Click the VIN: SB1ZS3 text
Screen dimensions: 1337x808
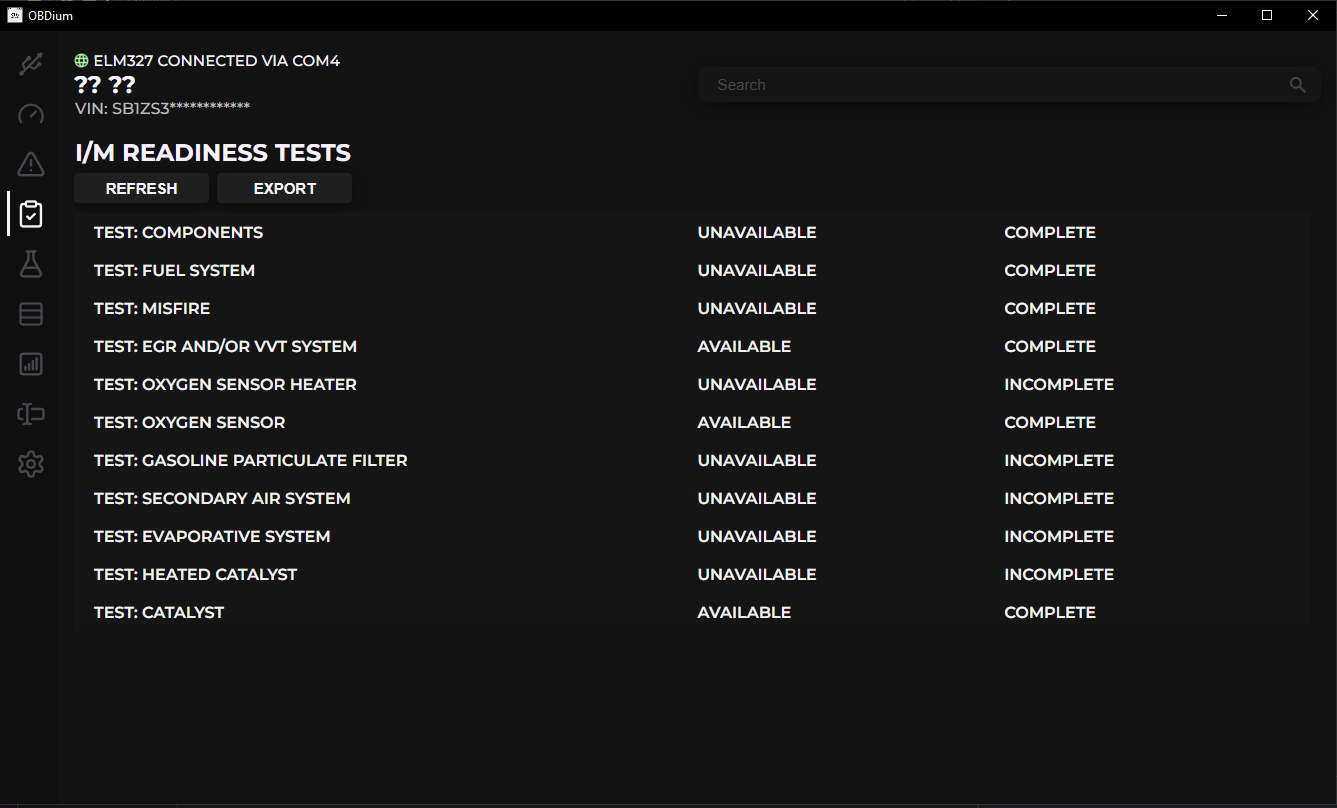[162, 108]
